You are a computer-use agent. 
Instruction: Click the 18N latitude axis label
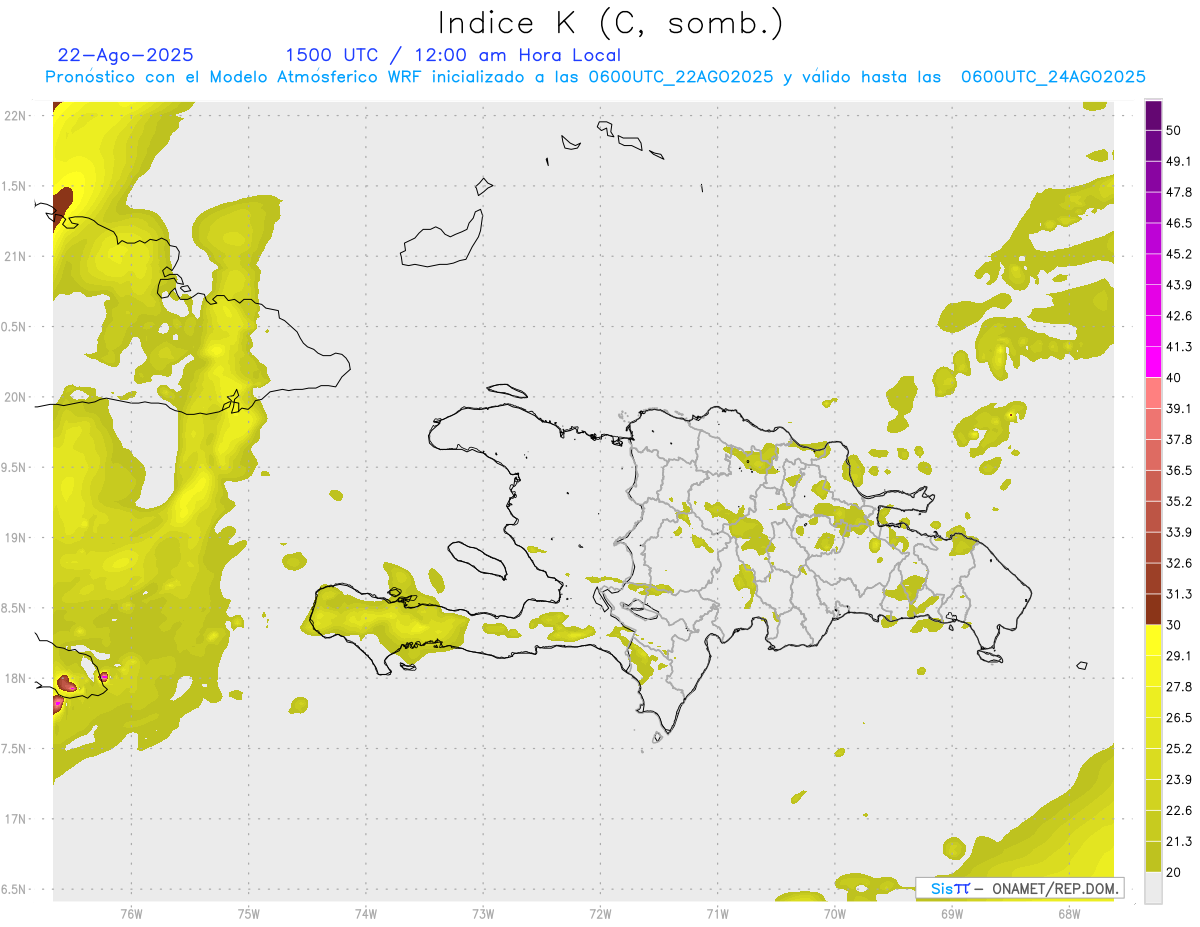click(x=17, y=678)
